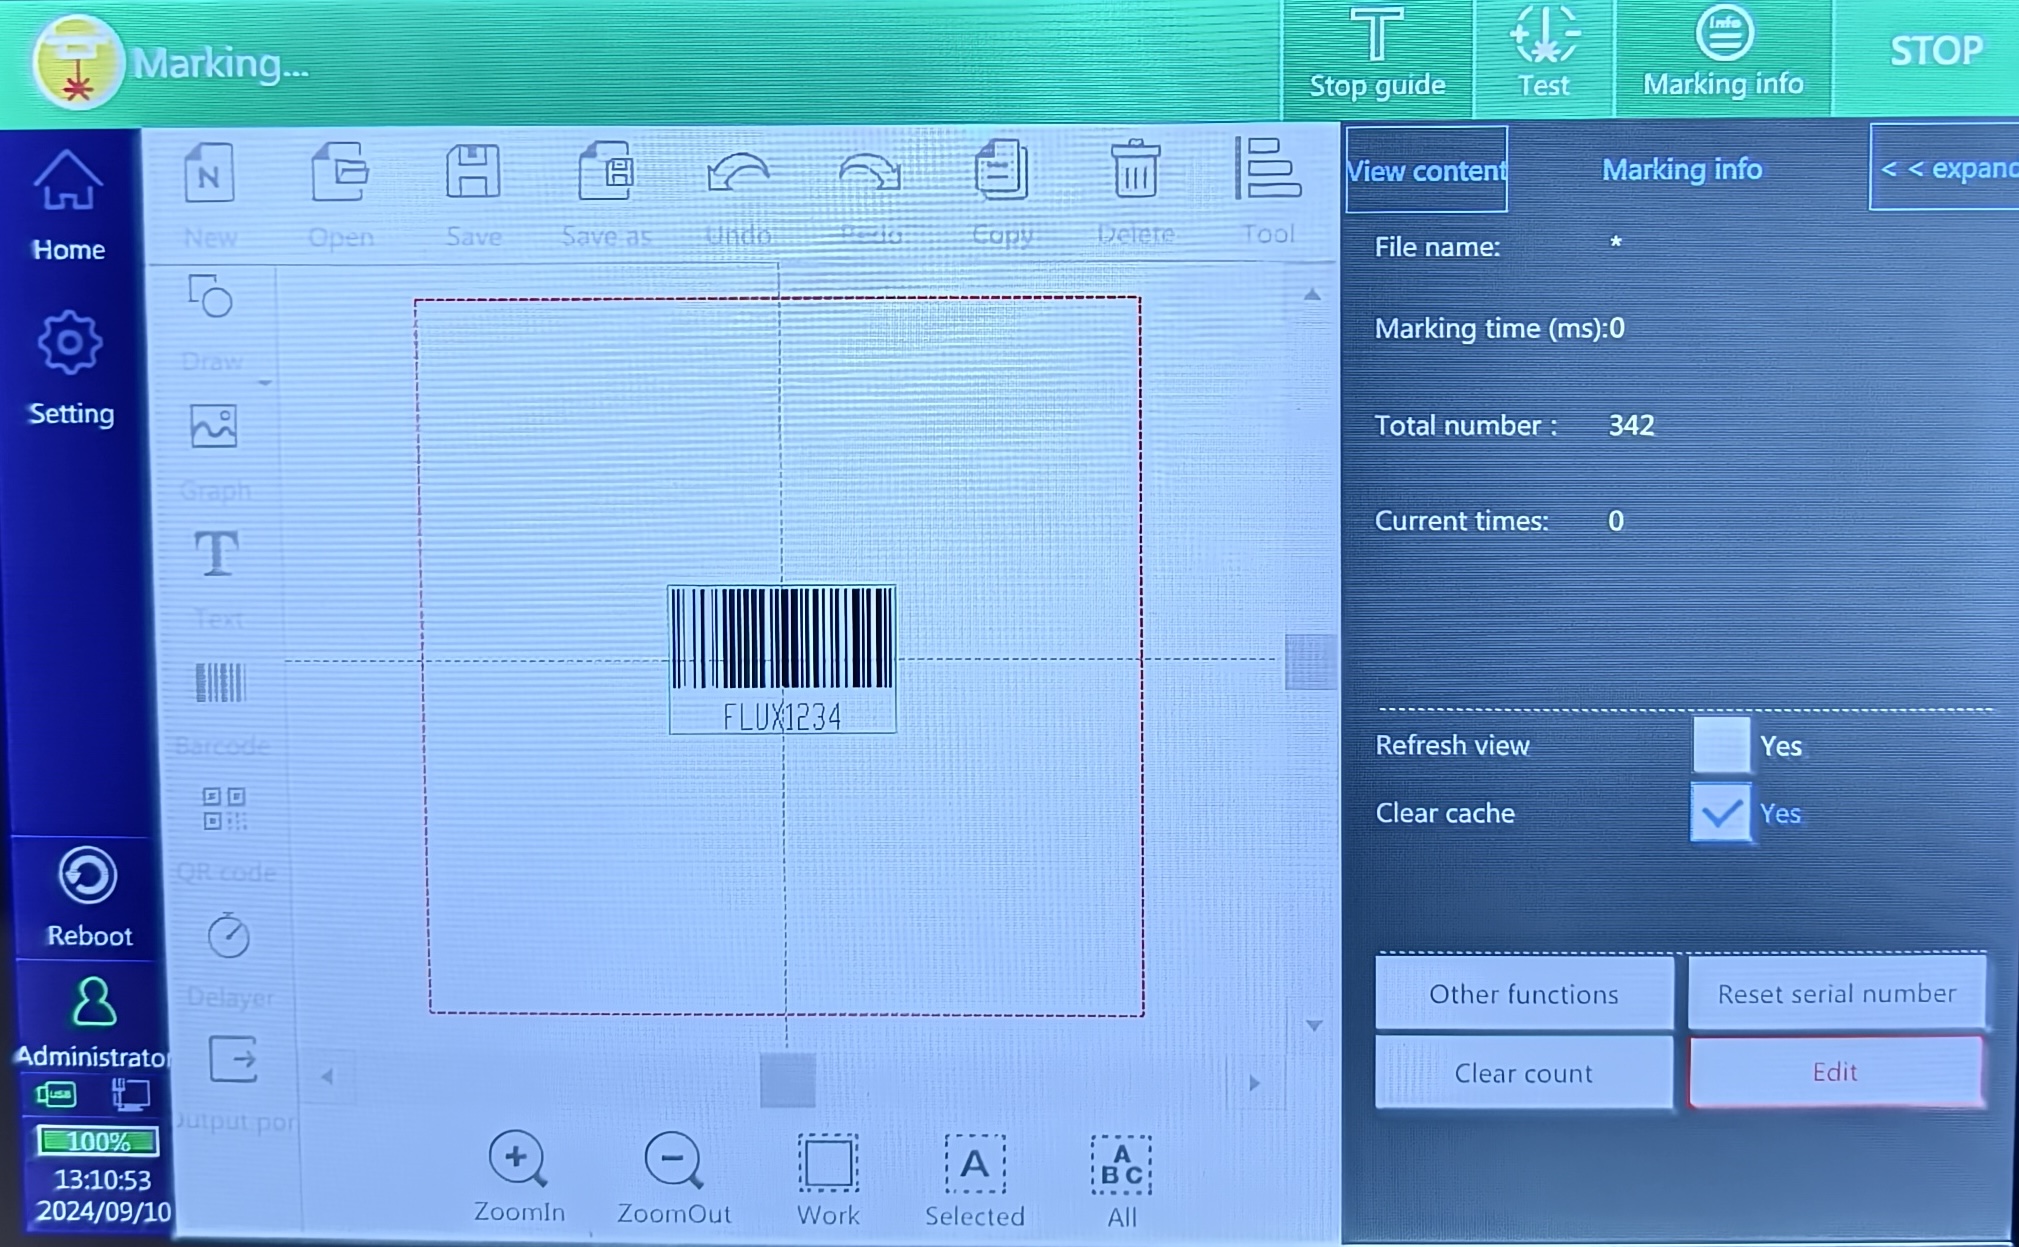The width and height of the screenshot is (2019, 1247).
Task: Uncheck the Clear cache checkbox
Action: click(1721, 813)
